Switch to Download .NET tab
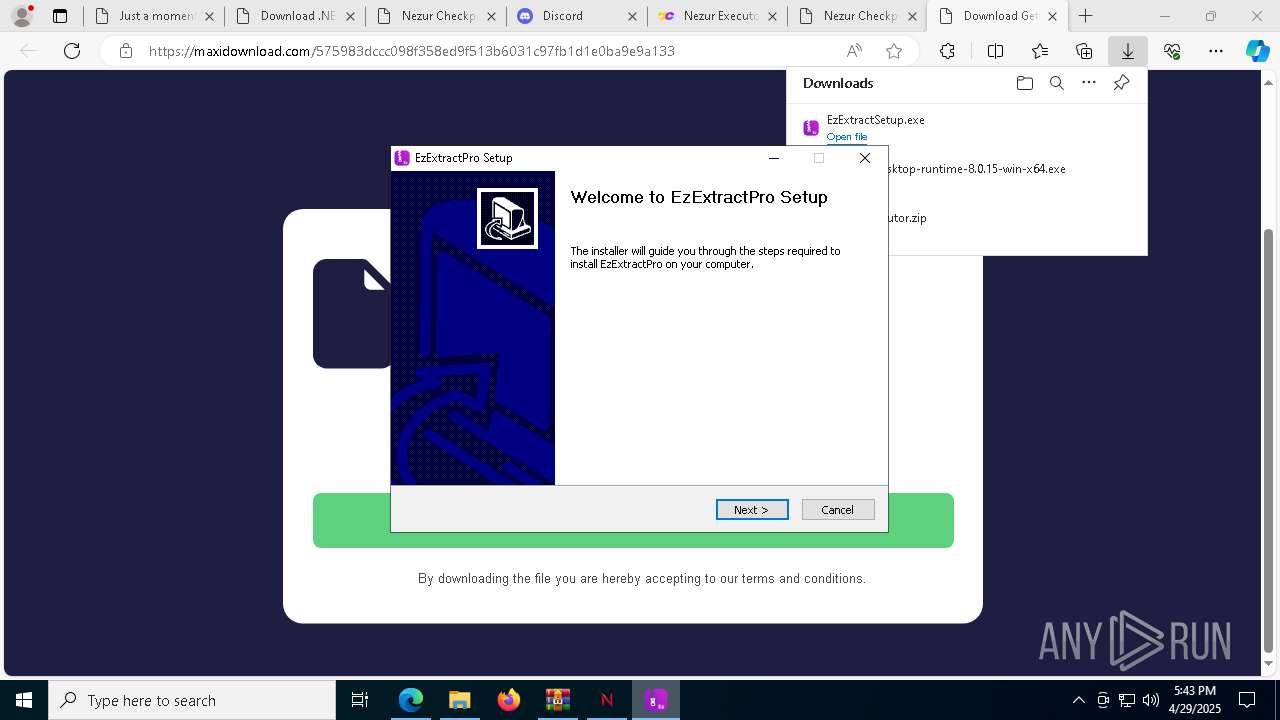 (x=294, y=16)
